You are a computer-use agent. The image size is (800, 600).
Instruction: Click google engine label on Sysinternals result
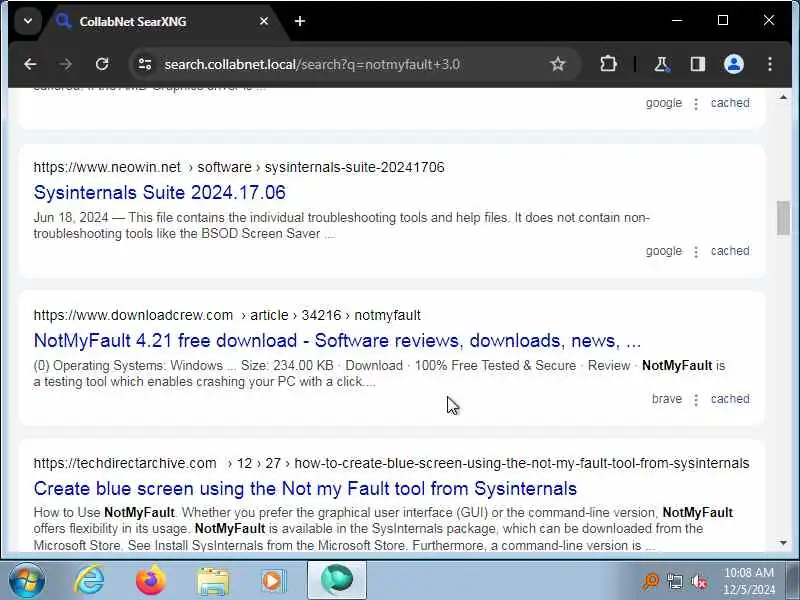pos(664,251)
